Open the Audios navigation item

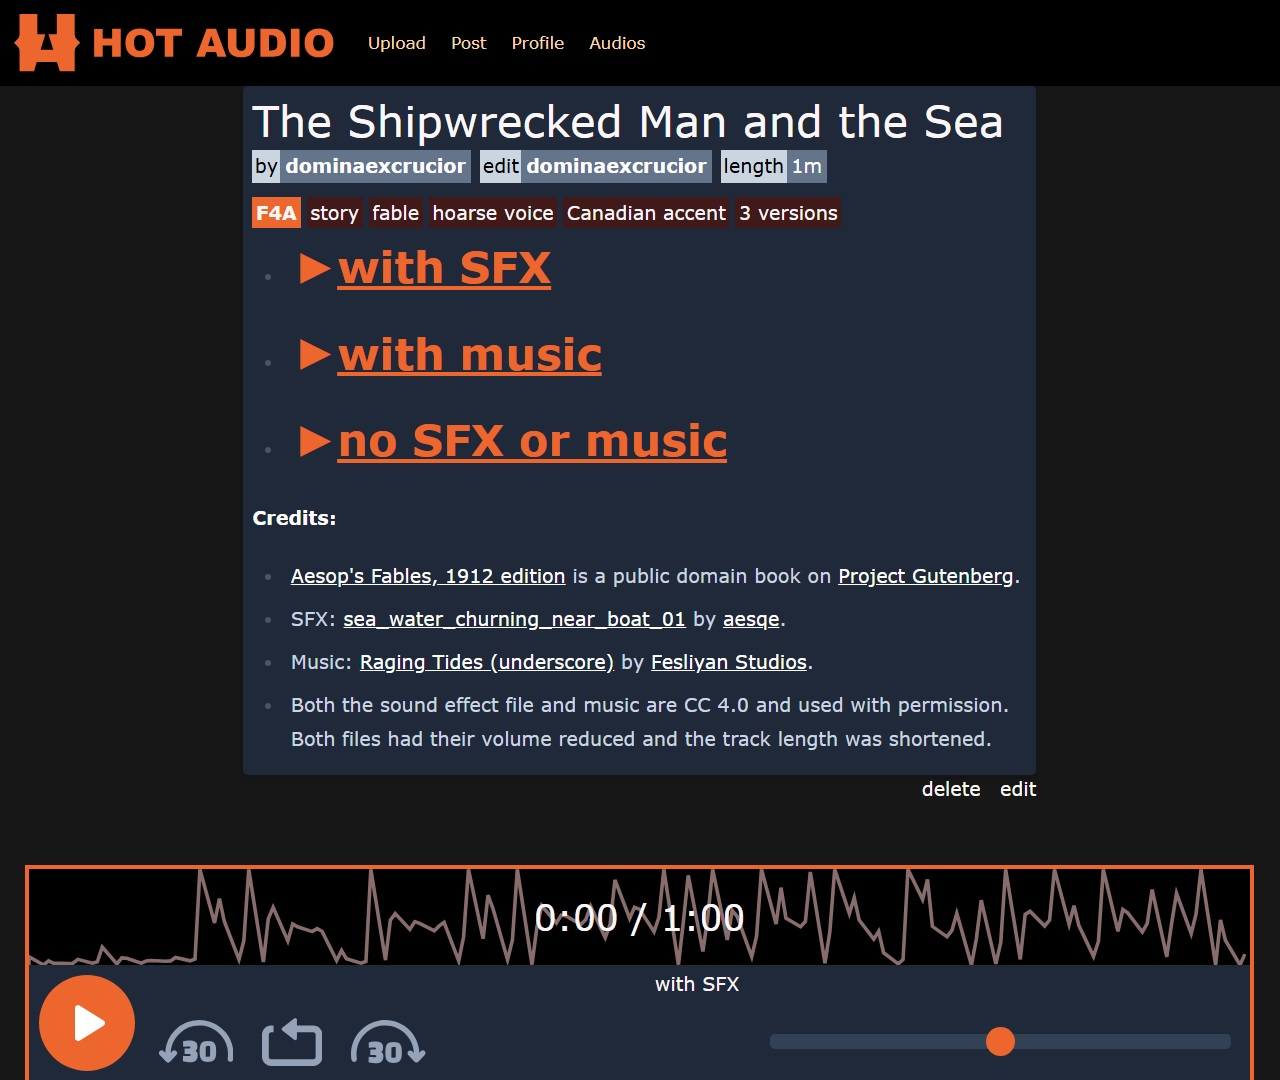617,43
